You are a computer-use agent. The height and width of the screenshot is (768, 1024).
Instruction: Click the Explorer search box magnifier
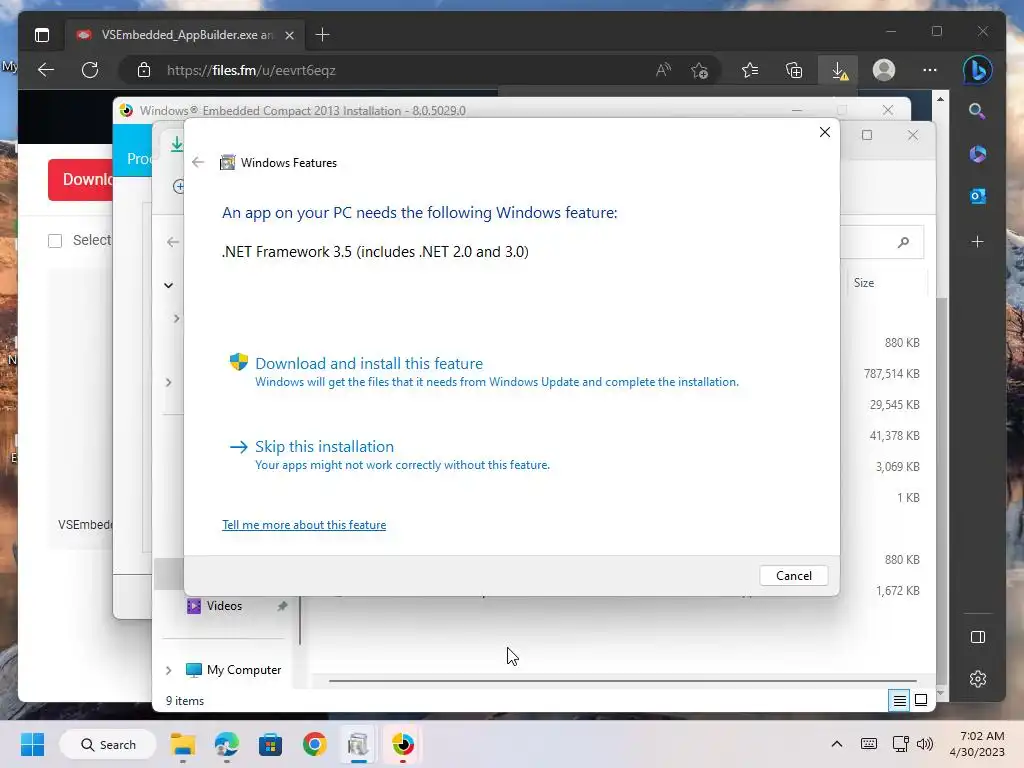pos(903,242)
